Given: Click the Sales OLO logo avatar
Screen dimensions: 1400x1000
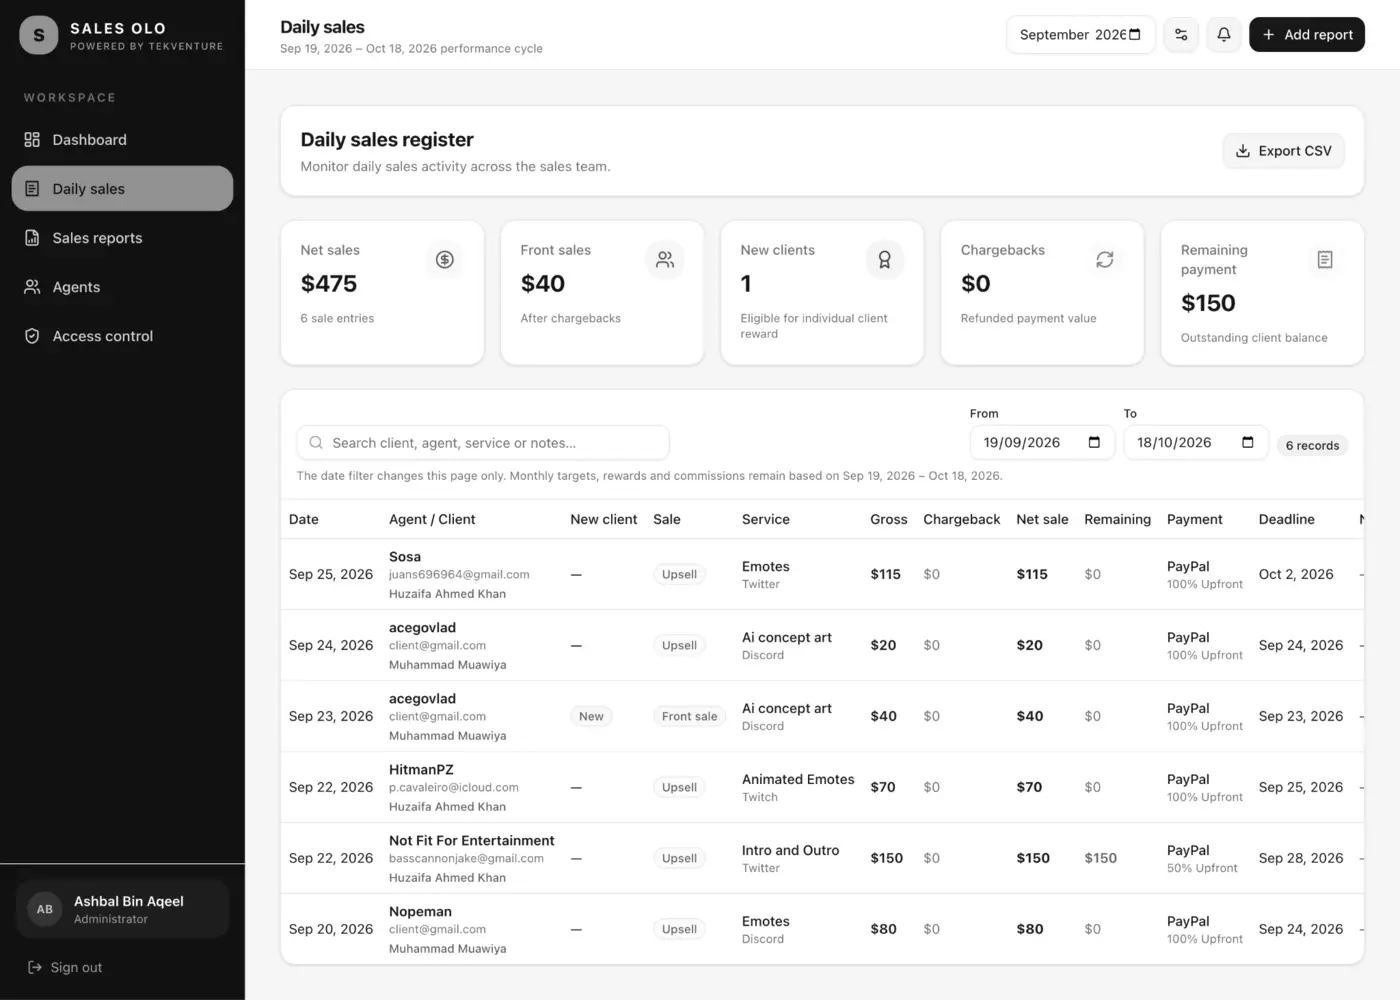Looking at the screenshot, I should (39, 35).
